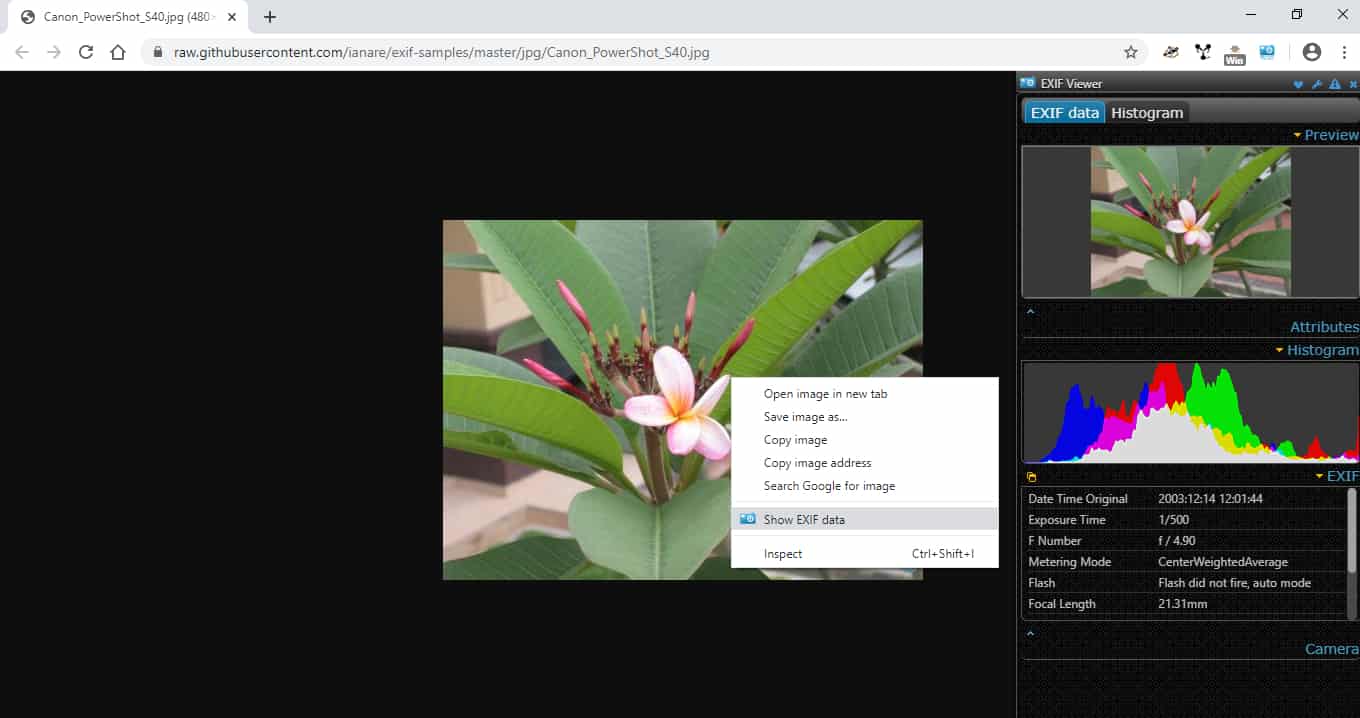Click the CenterWeightedAverage value
The height and width of the screenshot is (718, 1360).
(x=1223, y=562)
